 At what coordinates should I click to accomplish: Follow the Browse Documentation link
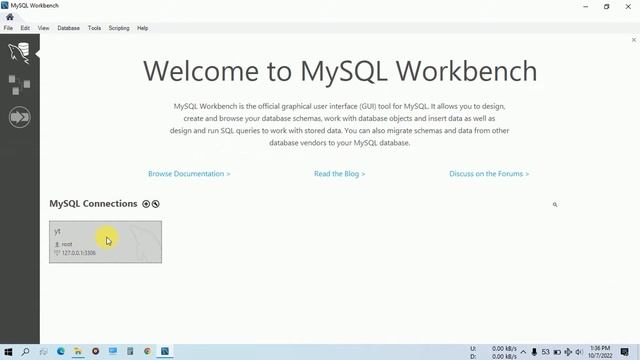pos(189,173)
